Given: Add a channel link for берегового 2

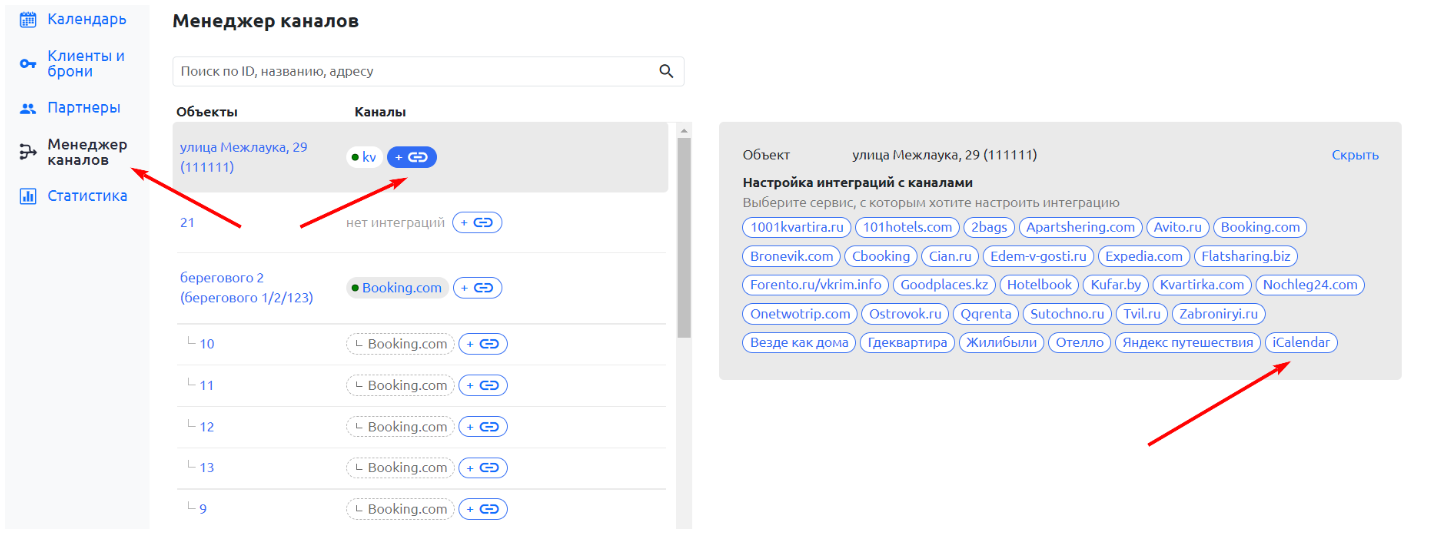Looking at the screenshot, I should (x=477, y=288).
